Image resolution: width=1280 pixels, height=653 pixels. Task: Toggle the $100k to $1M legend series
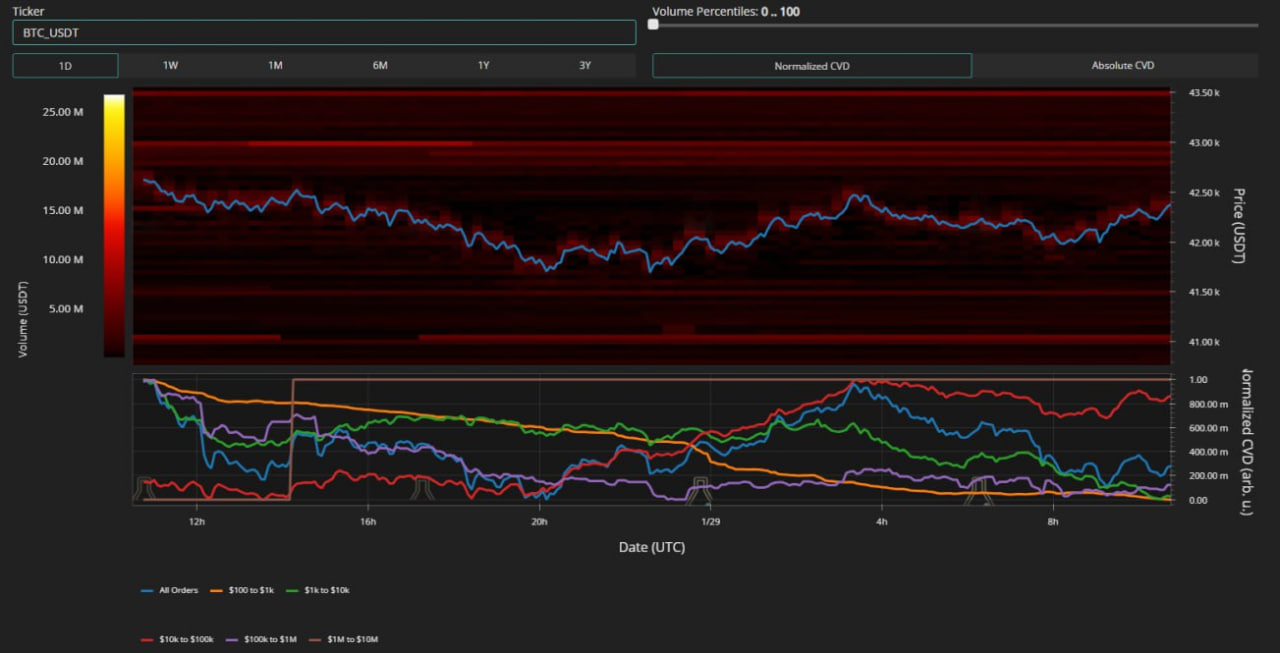[260, 638]
